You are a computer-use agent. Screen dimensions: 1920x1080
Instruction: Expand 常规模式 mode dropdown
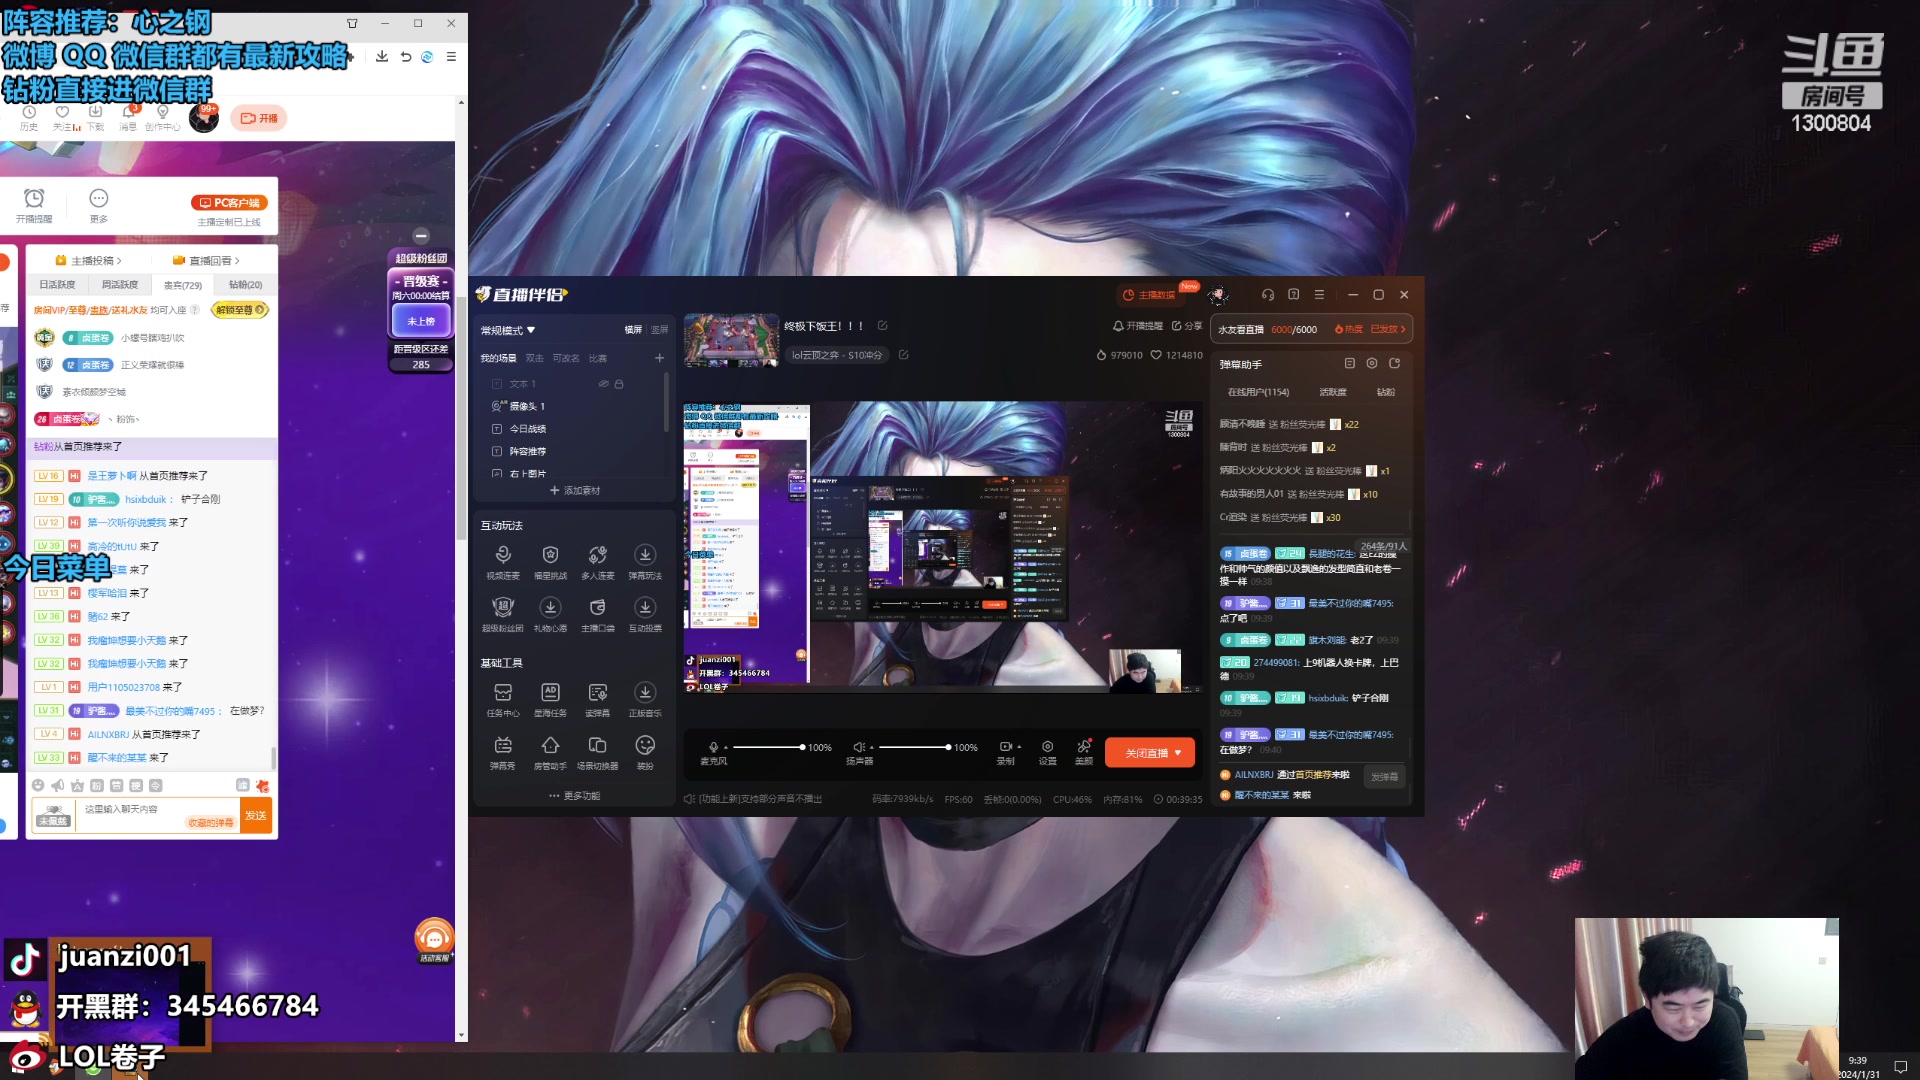click(x=508, y=330)
